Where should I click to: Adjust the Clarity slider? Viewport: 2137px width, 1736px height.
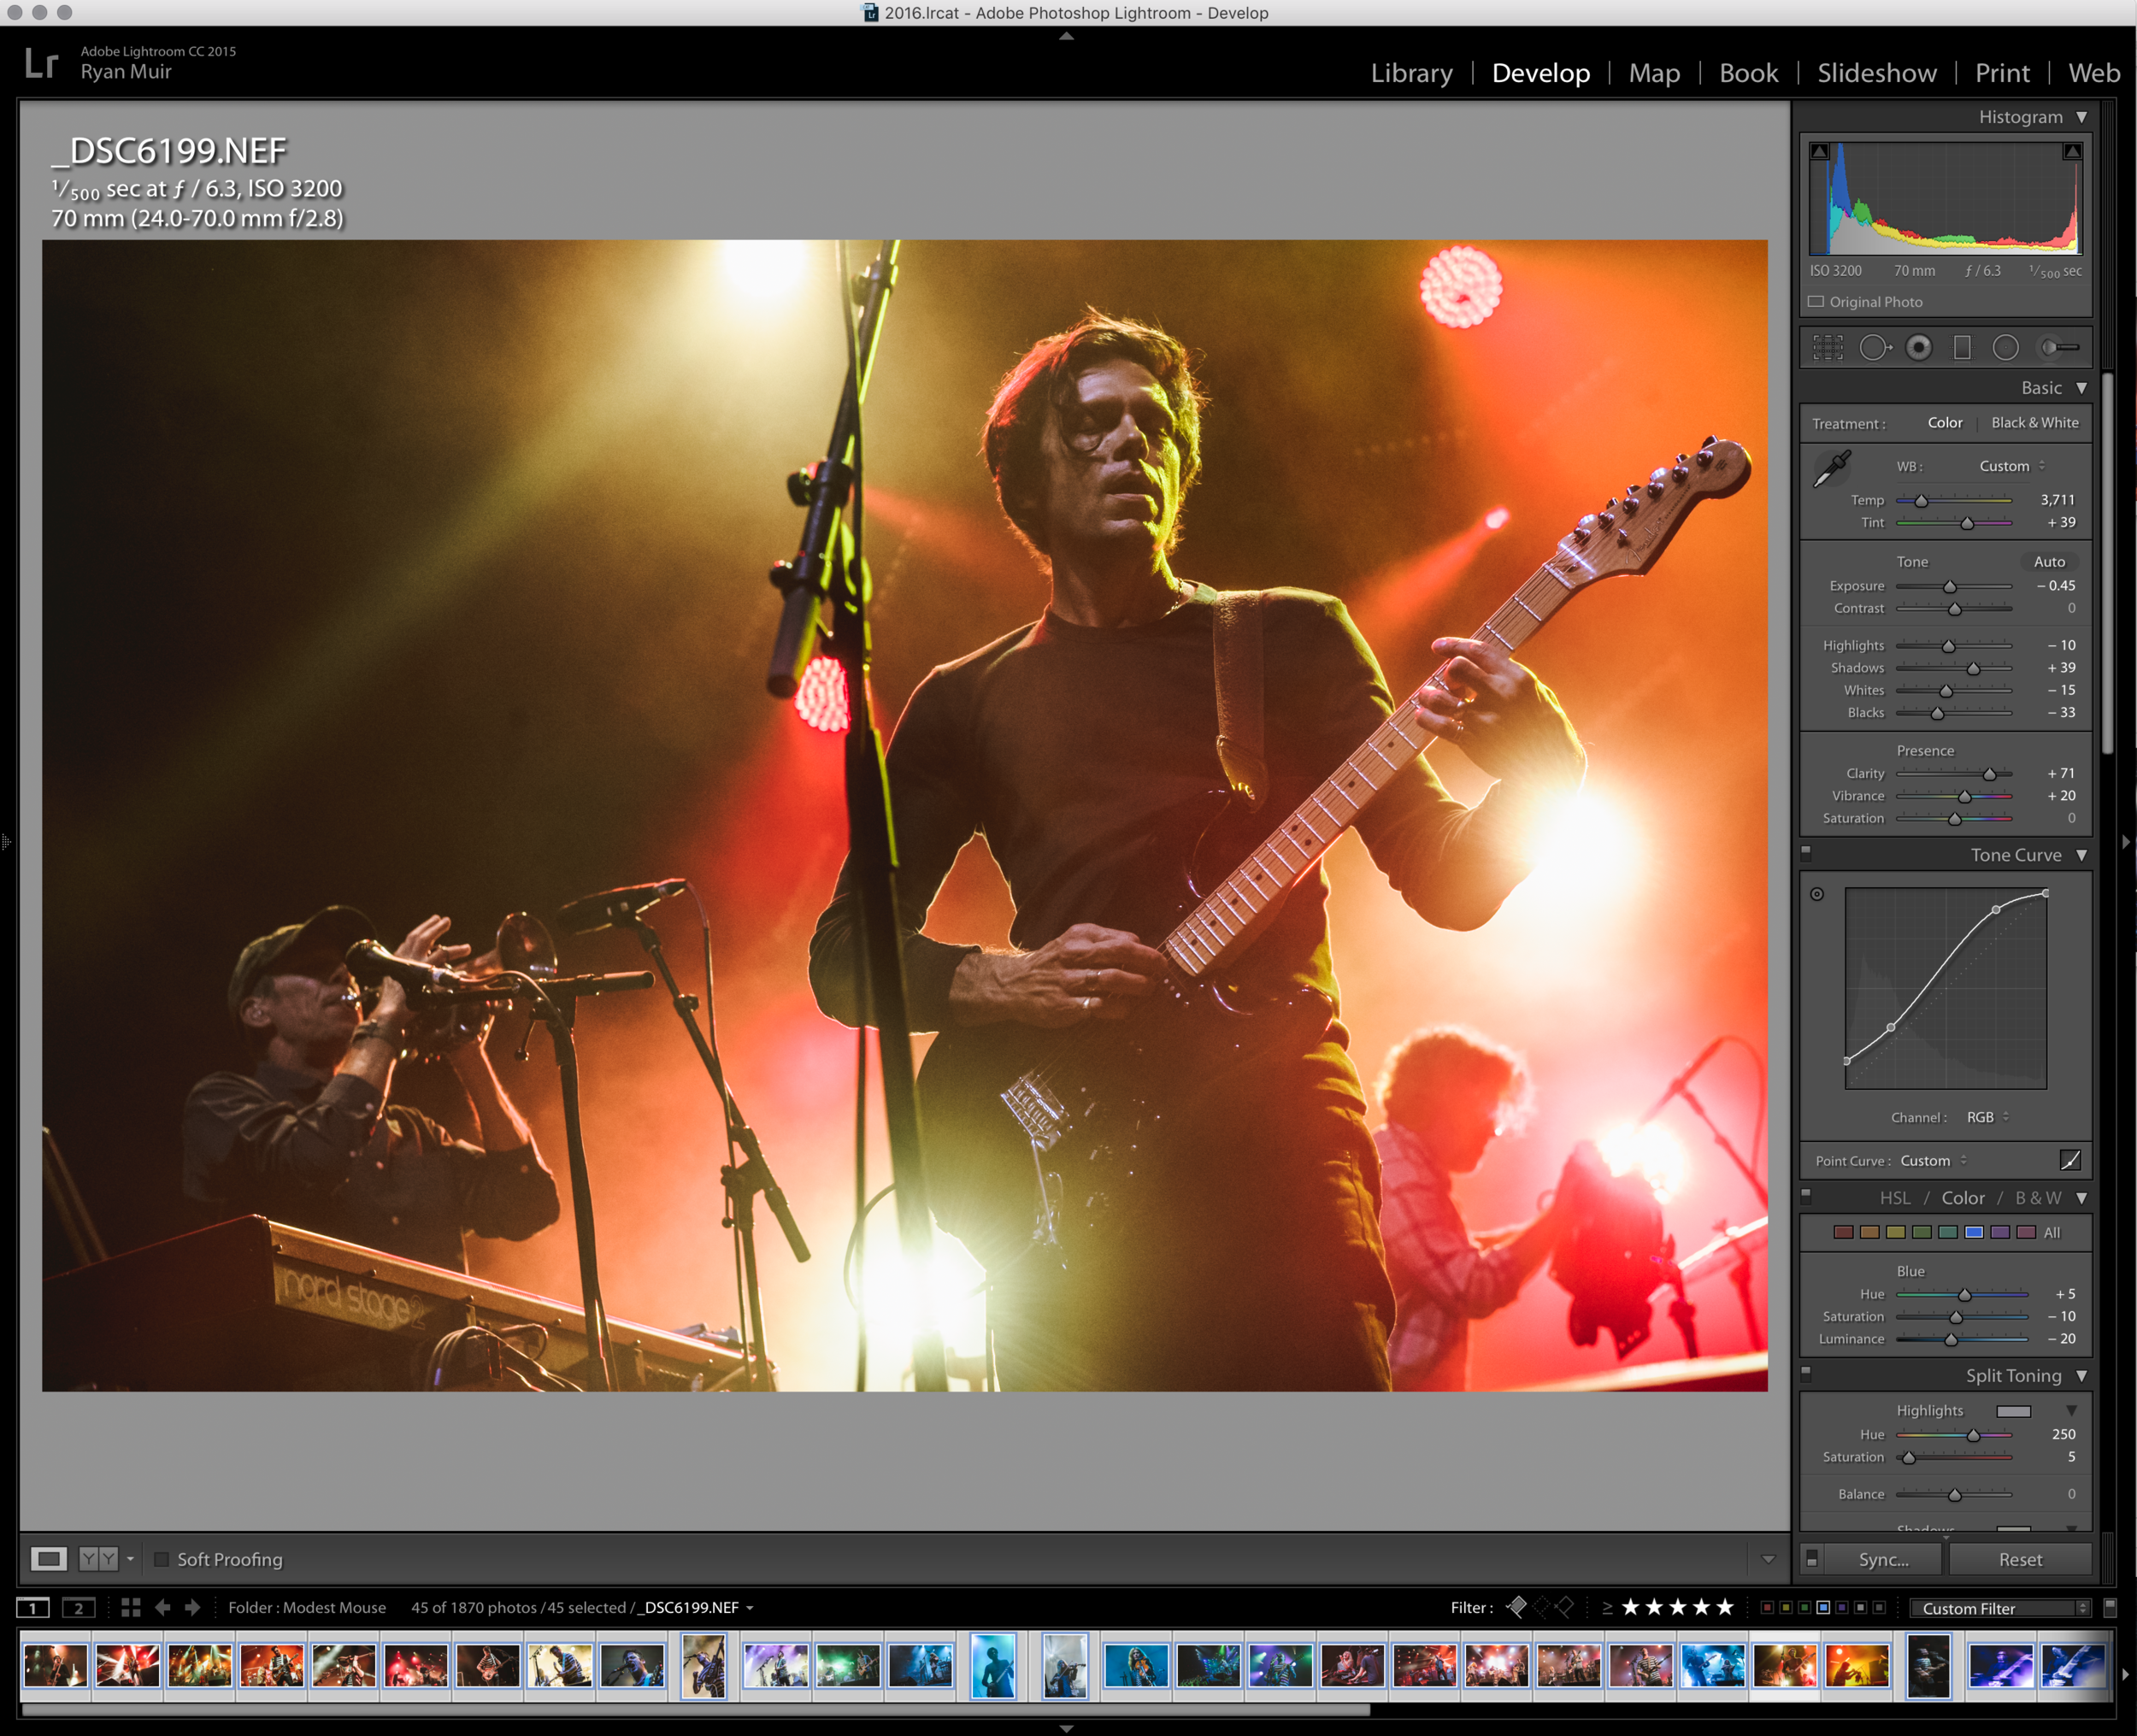click(1989, 774)
